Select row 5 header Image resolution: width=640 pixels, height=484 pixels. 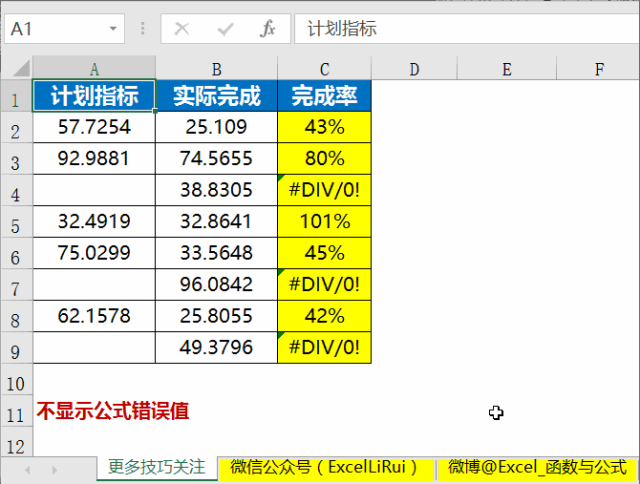coord(16,222)
